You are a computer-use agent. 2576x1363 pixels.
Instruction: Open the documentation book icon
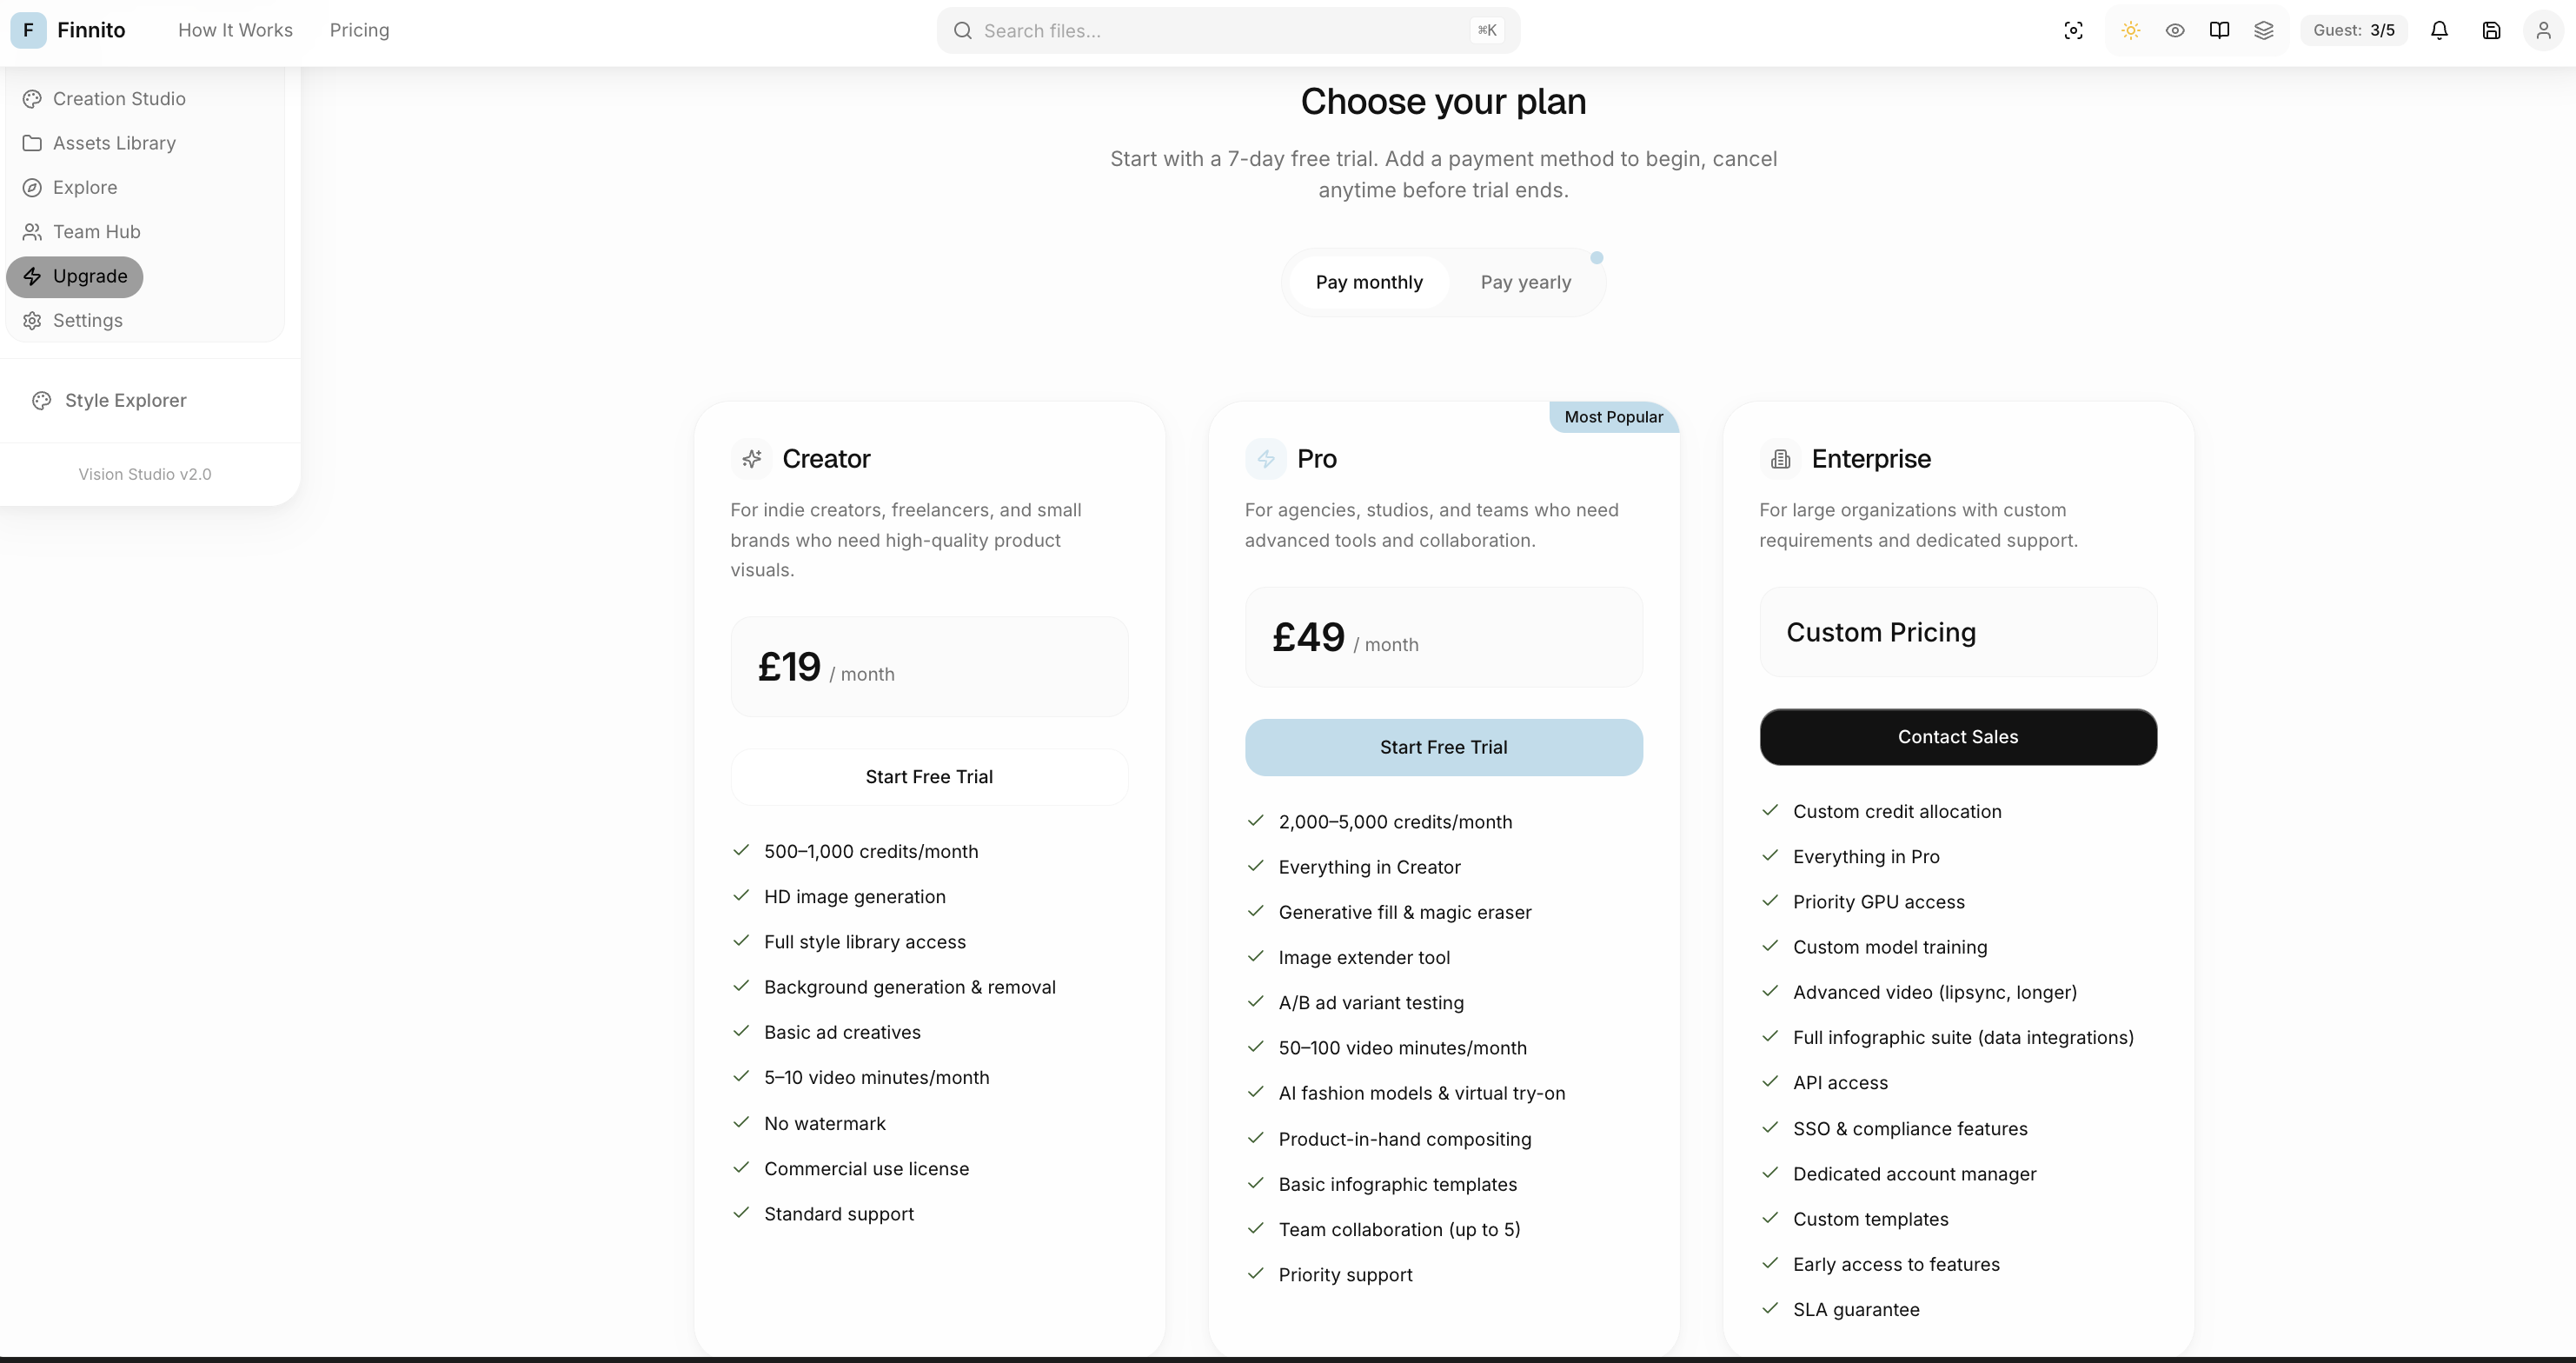tap(2219, 30)
